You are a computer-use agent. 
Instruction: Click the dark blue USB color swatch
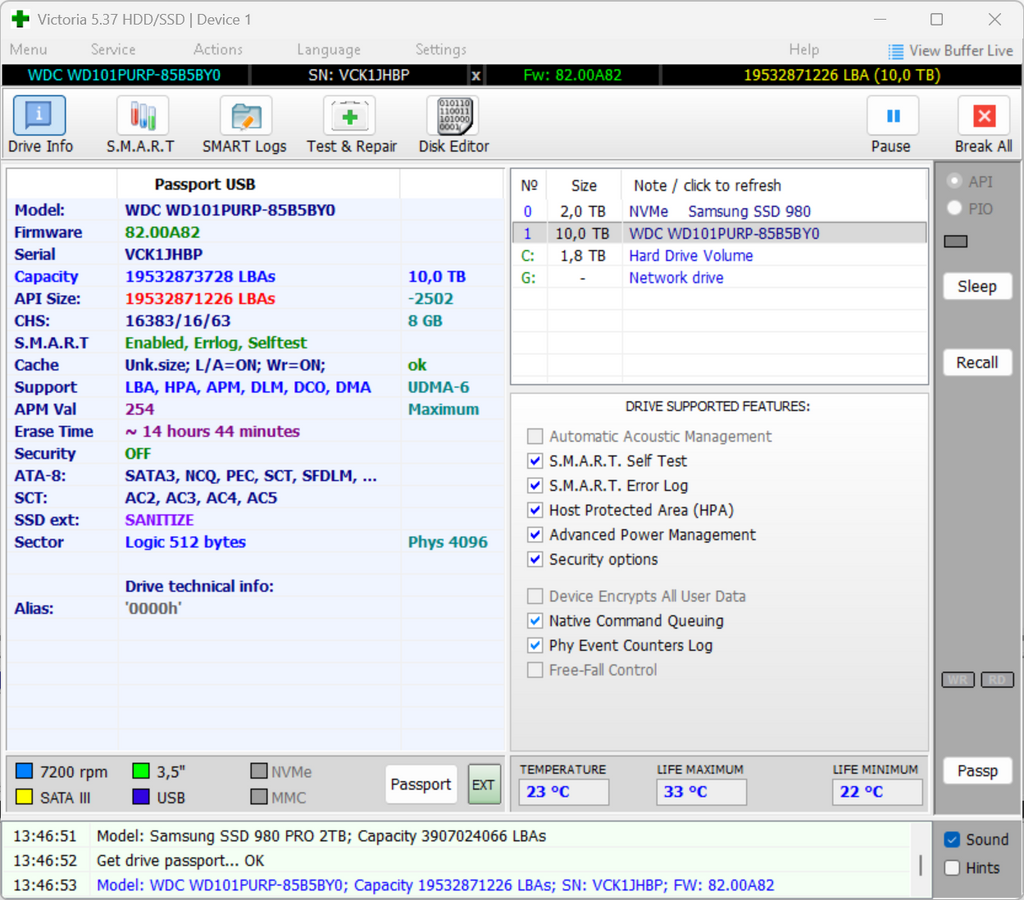(141, 797)
